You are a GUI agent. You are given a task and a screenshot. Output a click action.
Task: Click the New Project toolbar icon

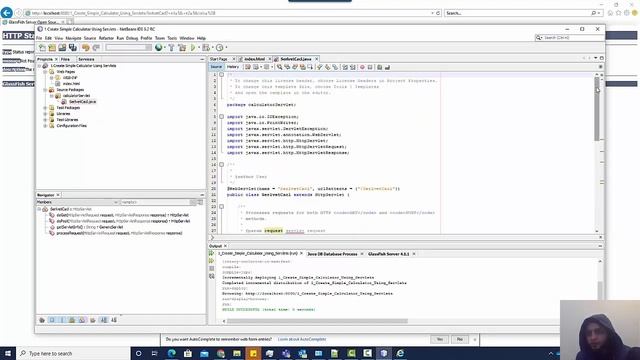(x=52, y=48)
